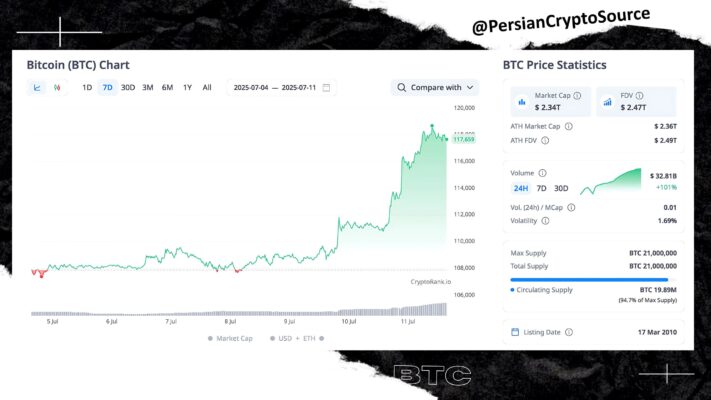This screenshot has width=711, height=400.
Task: Toggle the ETH legend series
Action: click(x=313, y=338)
